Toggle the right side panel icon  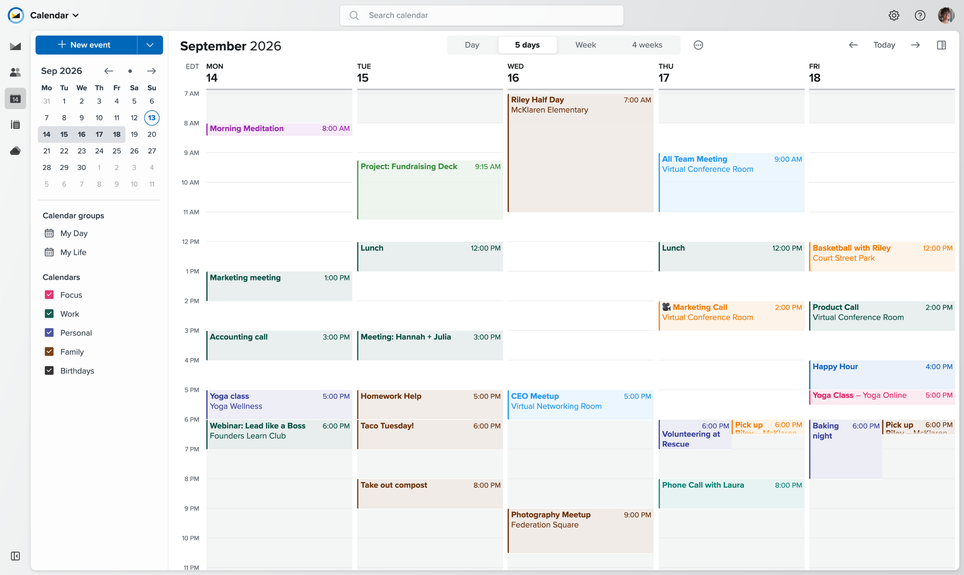click(941, 45)
